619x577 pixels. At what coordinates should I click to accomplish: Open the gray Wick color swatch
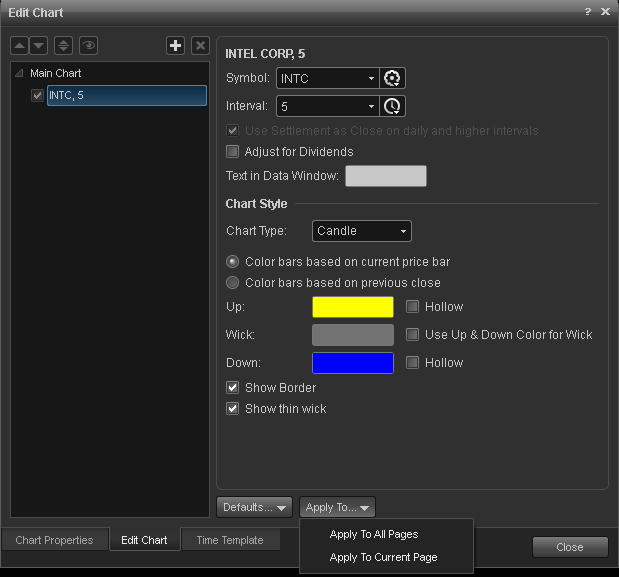pos(353,335)
